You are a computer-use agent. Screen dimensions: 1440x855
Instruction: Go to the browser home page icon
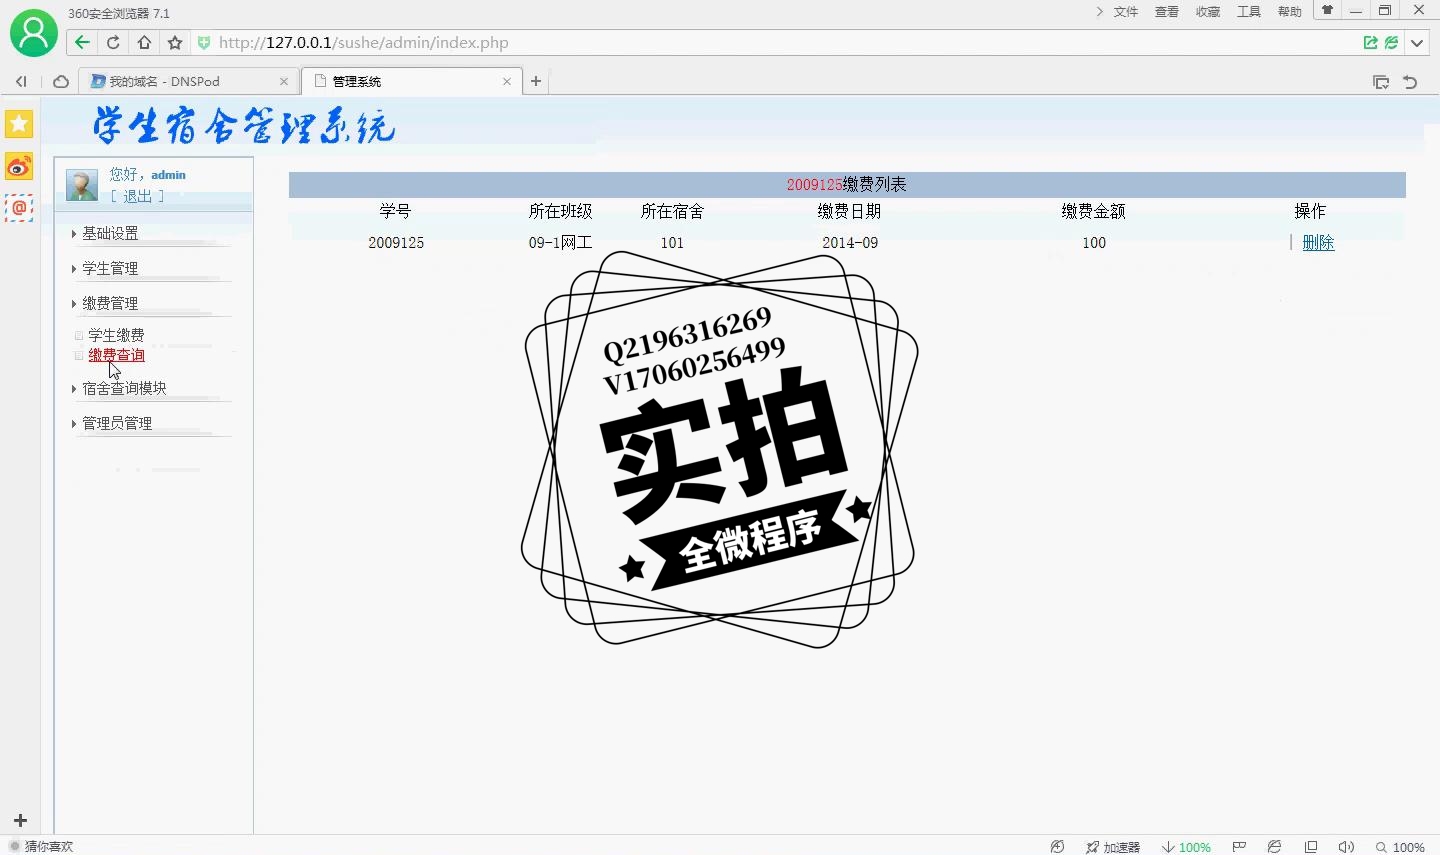(x=144, y=42)
